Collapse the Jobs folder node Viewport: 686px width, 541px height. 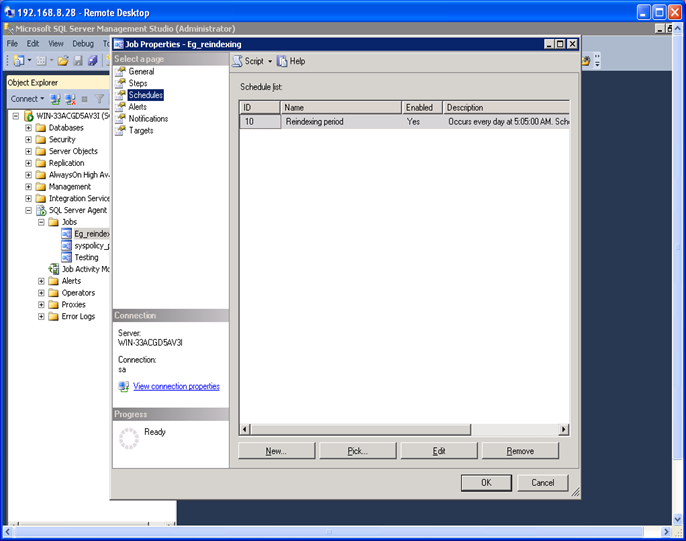pyautogui.click(x=41, y=222)
